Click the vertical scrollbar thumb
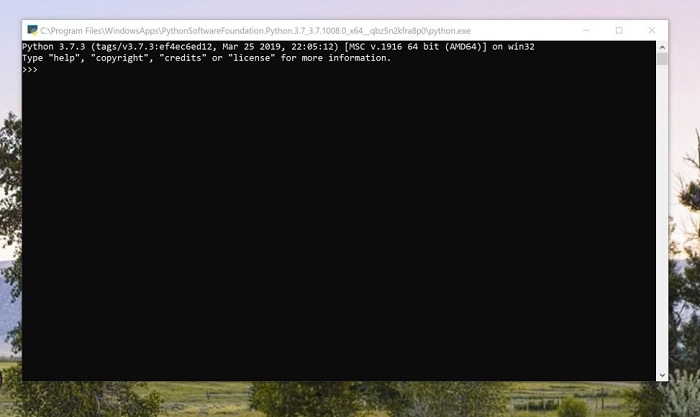 pos(662,59)
